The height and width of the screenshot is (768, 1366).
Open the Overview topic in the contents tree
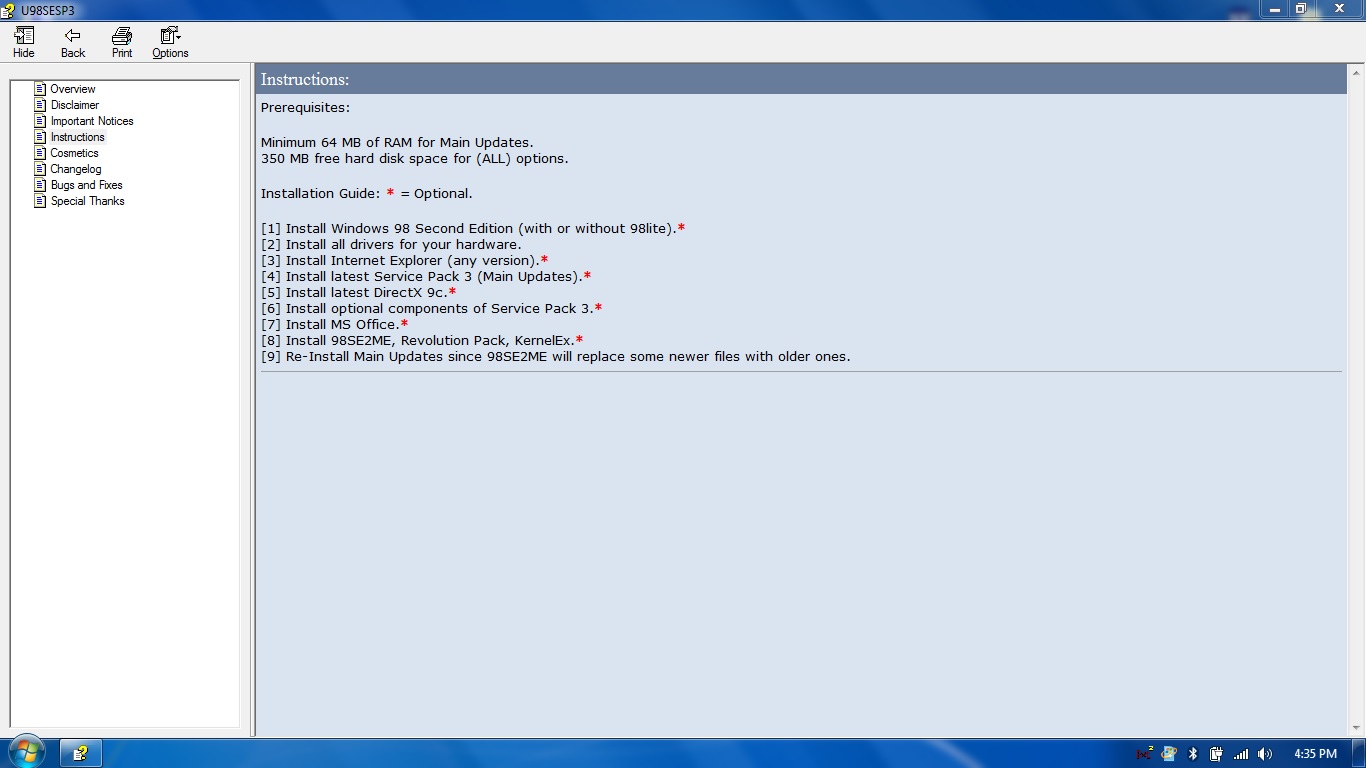(x=73, y=89)
